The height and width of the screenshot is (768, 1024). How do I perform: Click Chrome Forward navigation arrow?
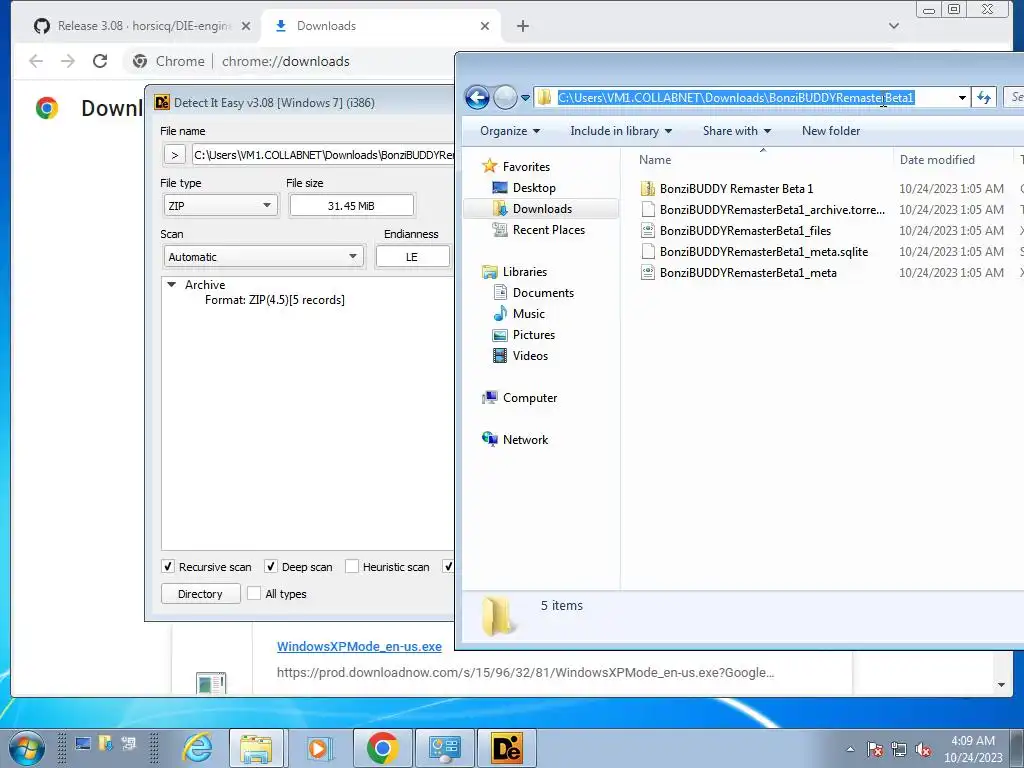point(68,61)
